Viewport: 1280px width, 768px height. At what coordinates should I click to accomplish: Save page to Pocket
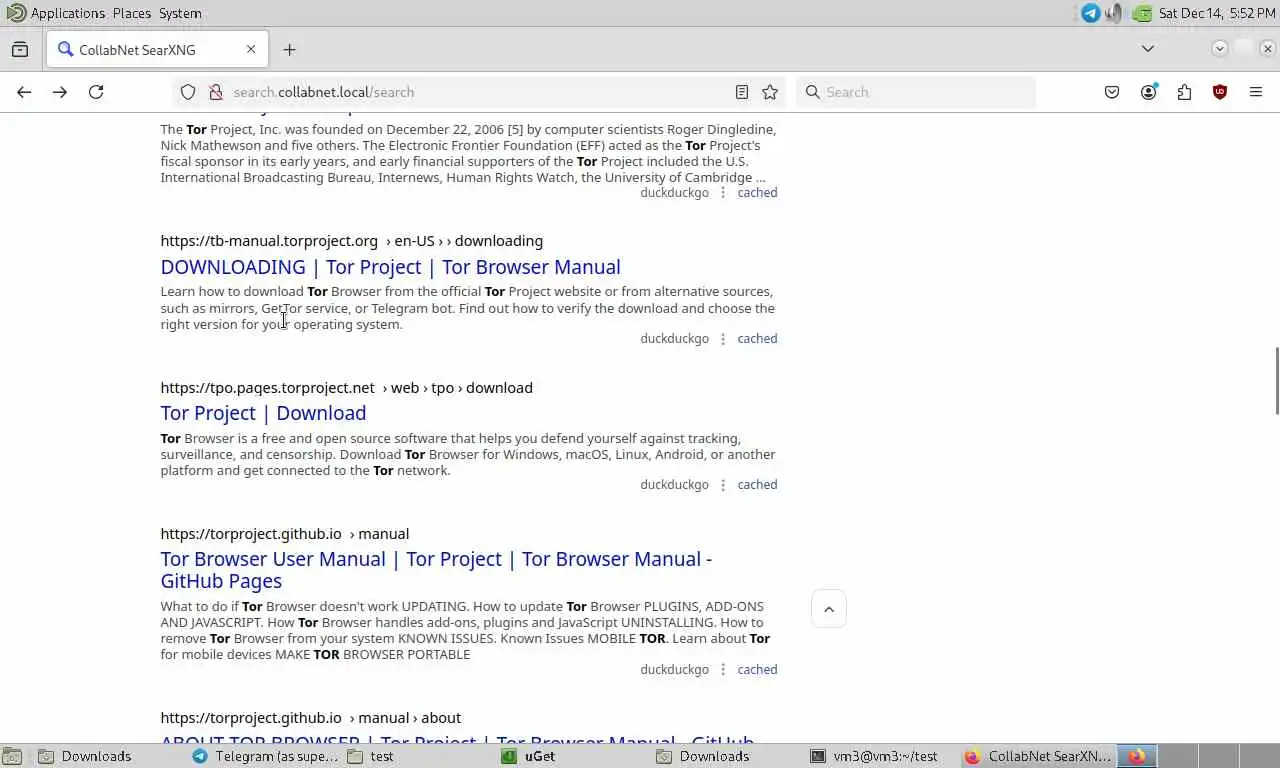tap(1112, 92)
